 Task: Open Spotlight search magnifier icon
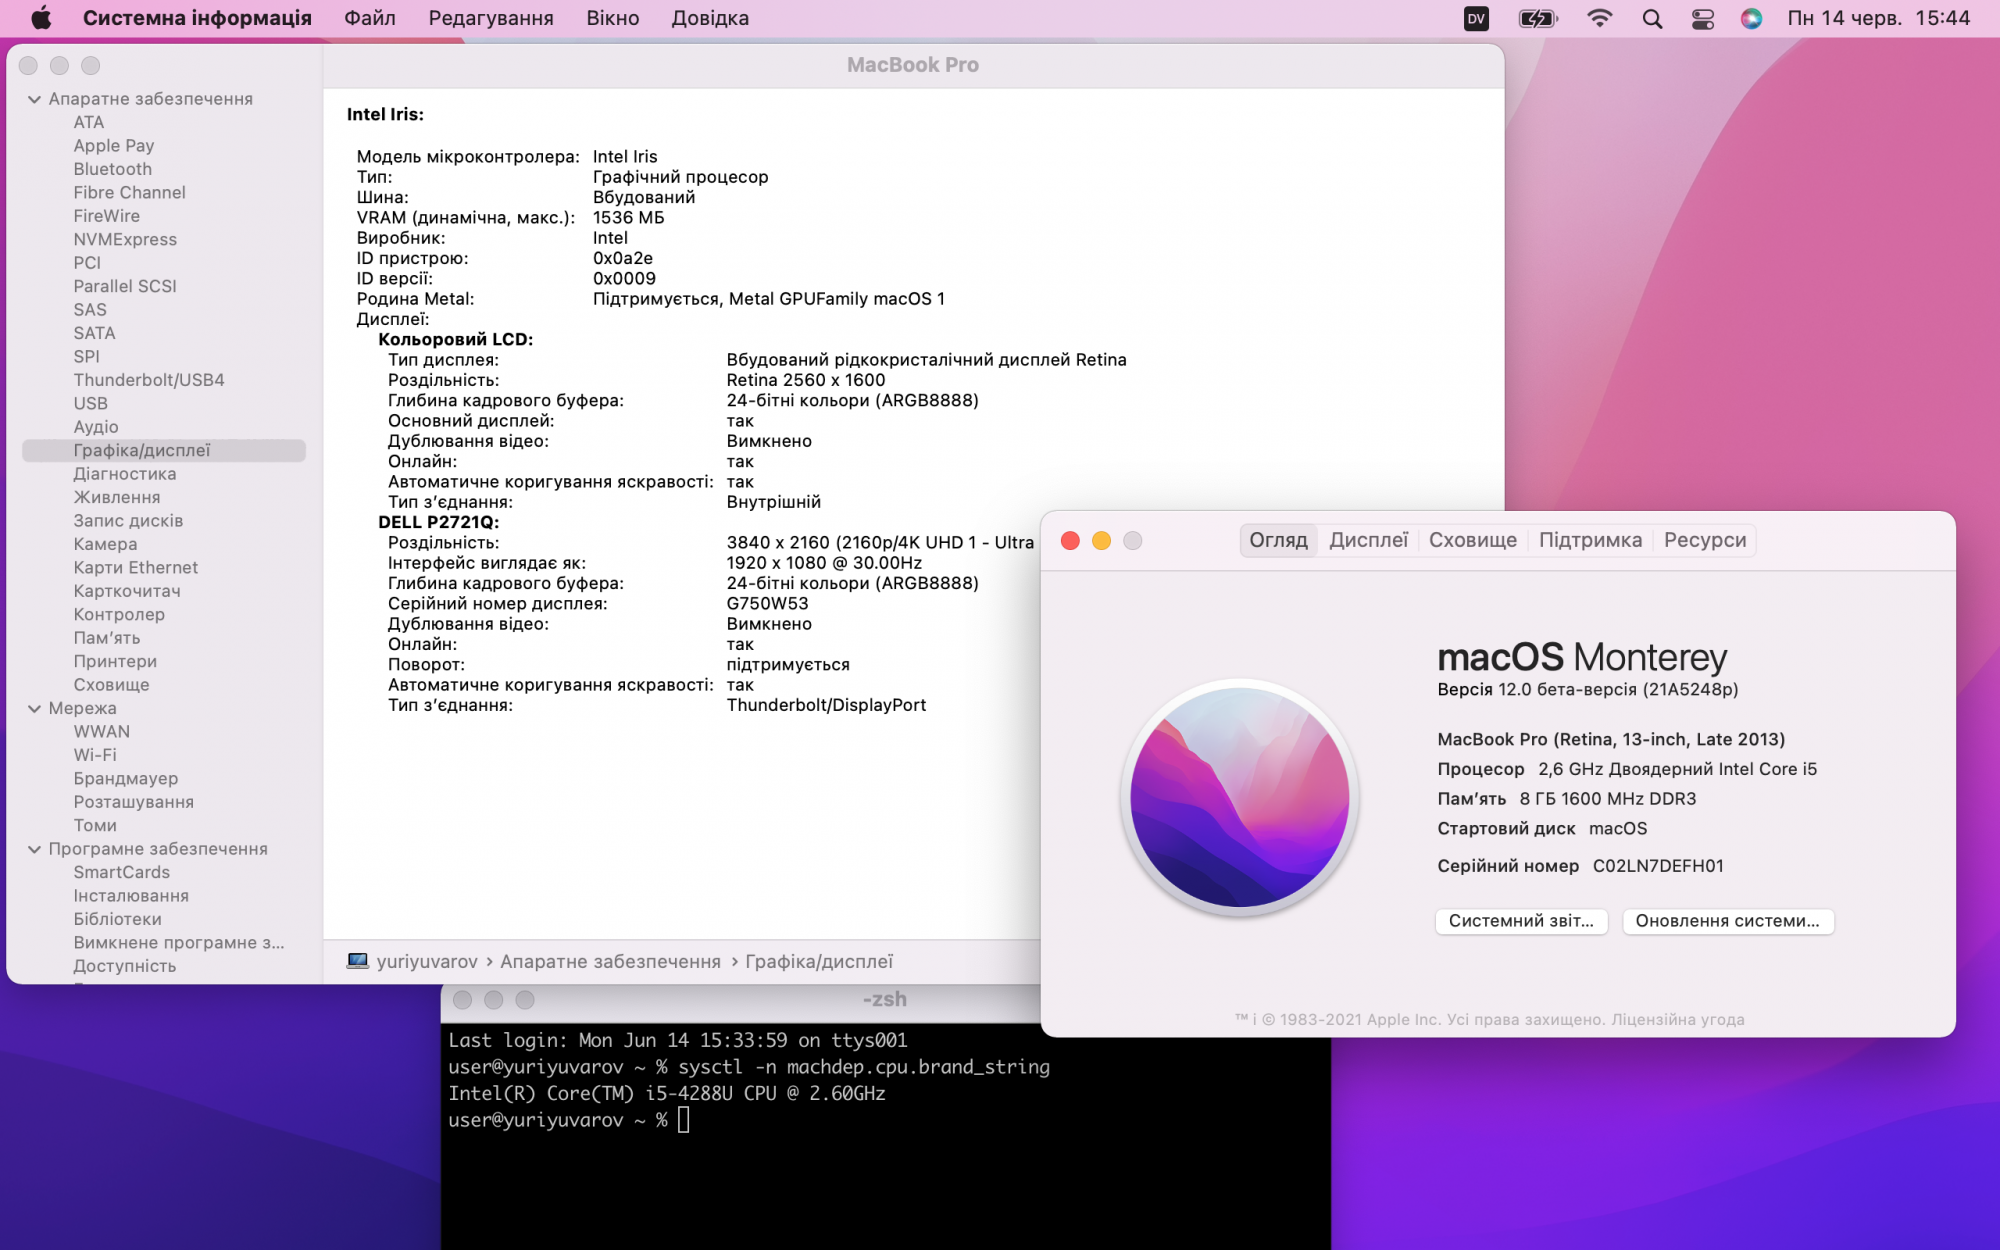(1652, 18)
